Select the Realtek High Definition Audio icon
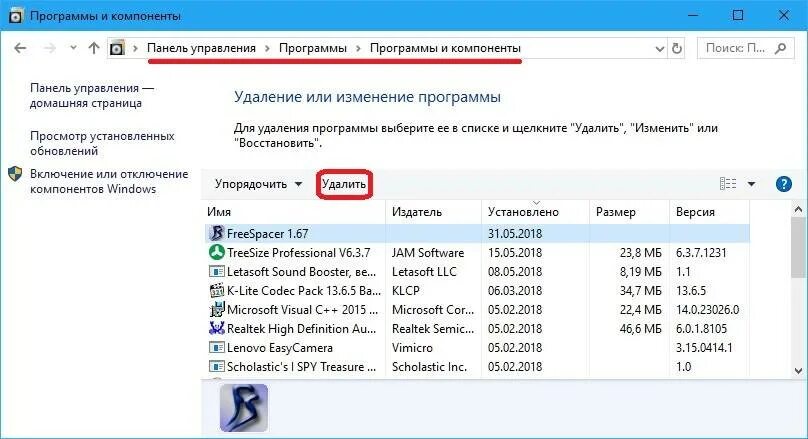Viewport: 808px width, 439px height. click(x=216, y=329)
